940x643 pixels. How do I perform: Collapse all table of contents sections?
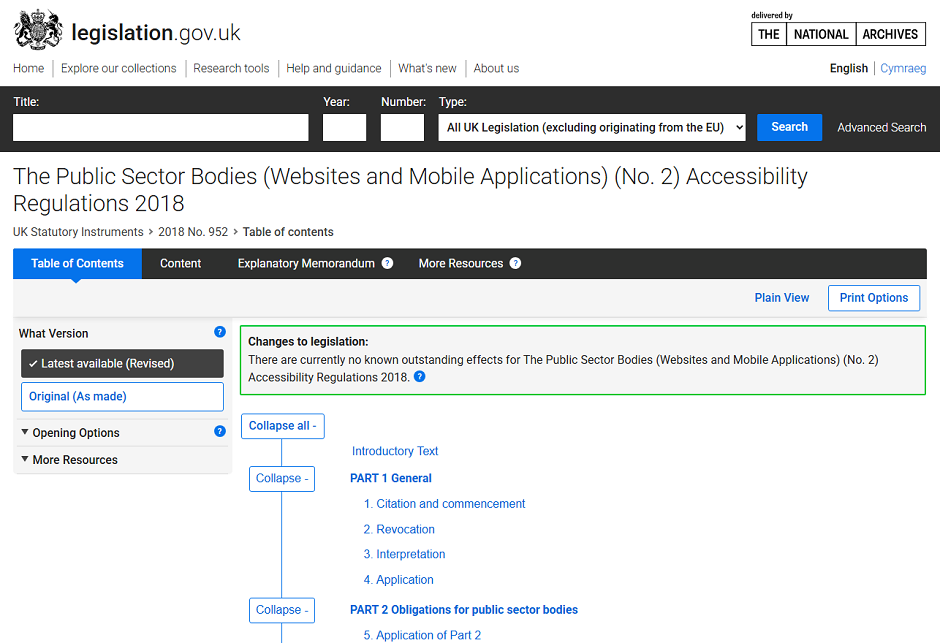pos(282,426)
